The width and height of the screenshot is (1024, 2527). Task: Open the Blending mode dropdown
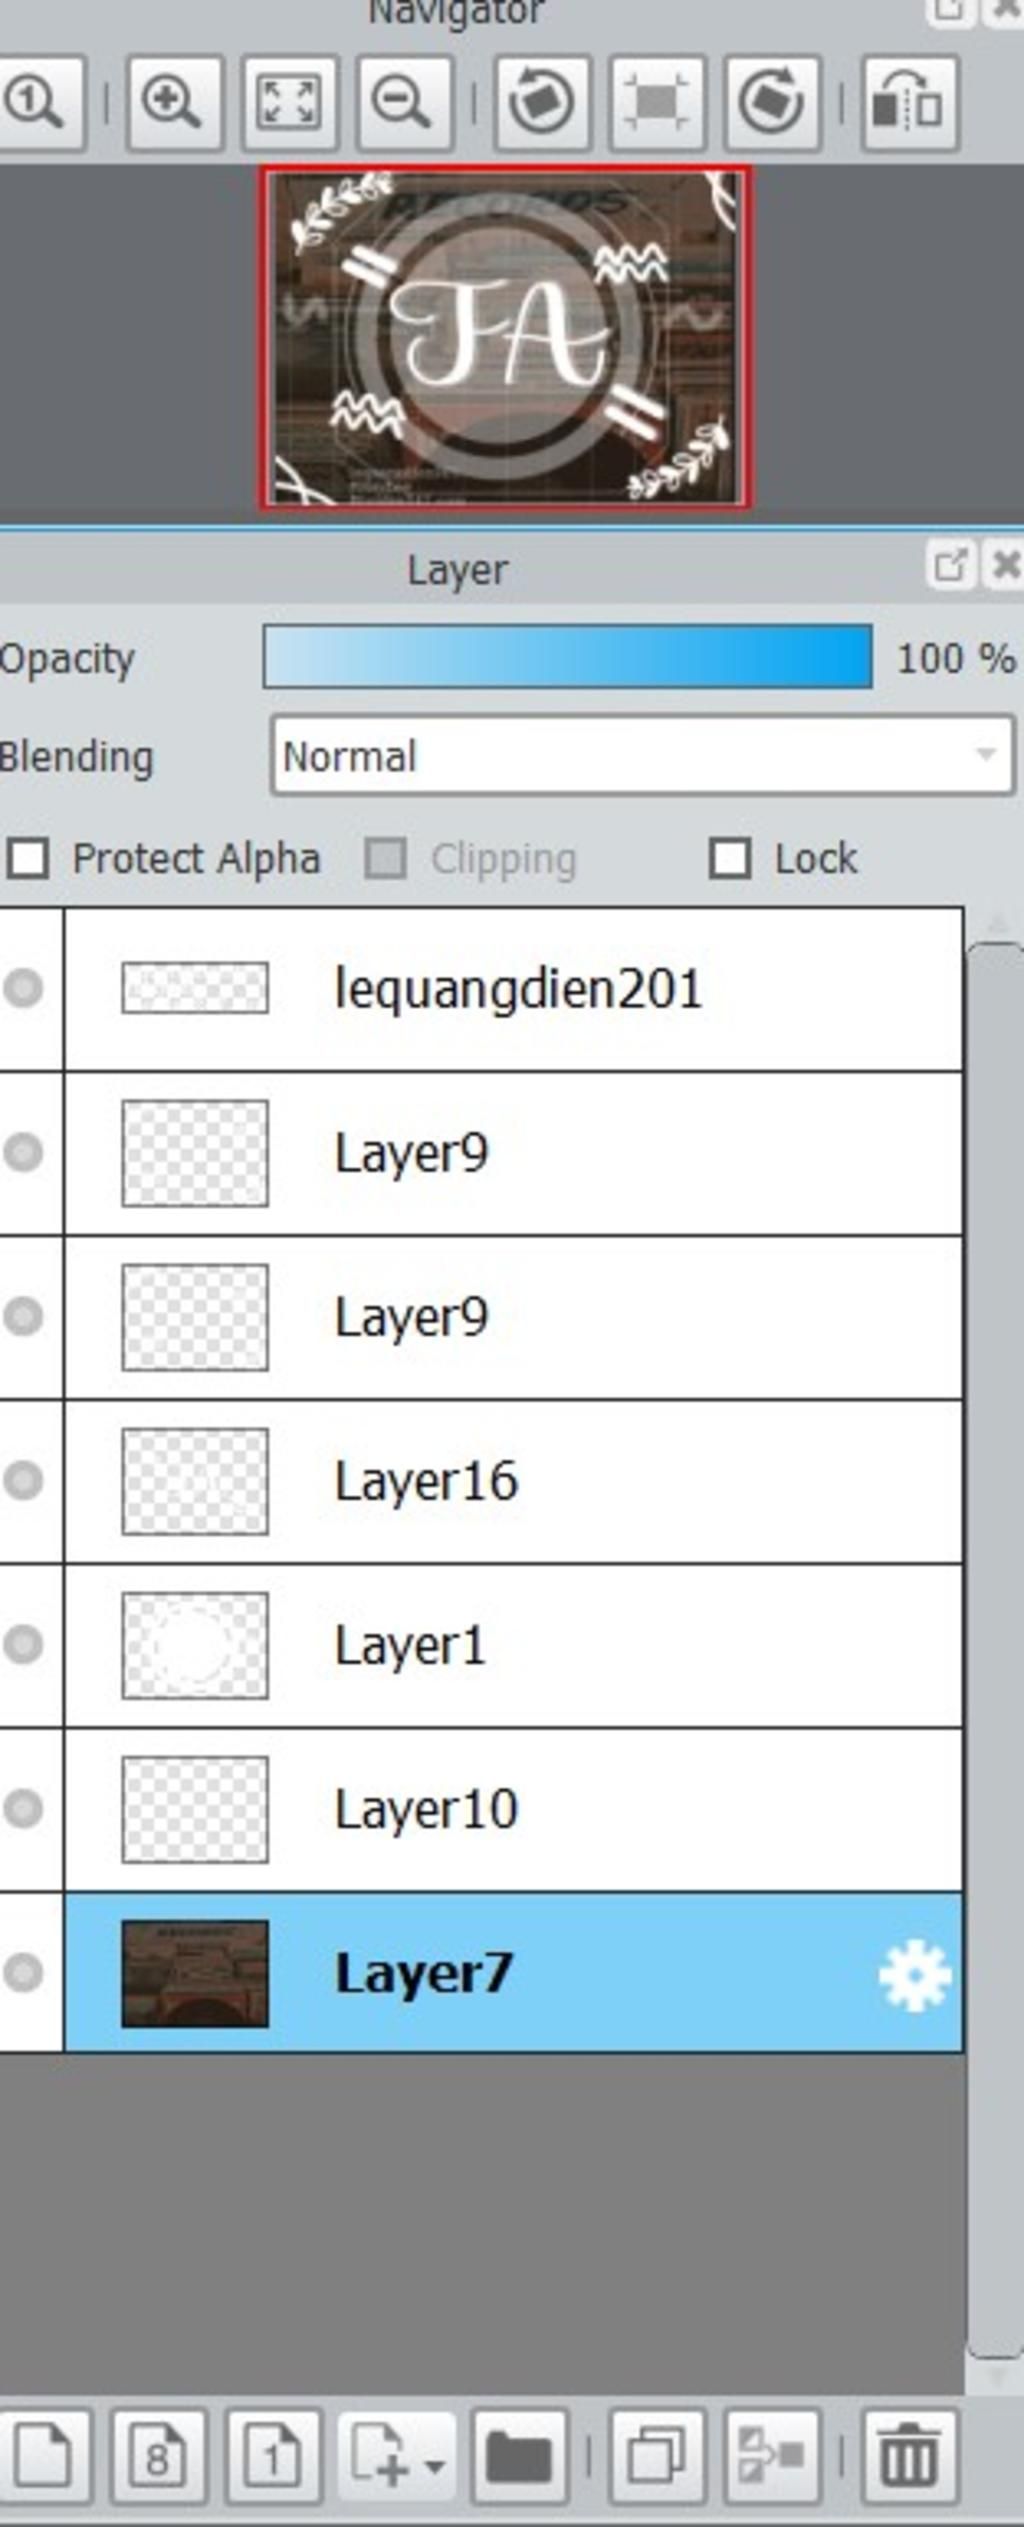643,756
